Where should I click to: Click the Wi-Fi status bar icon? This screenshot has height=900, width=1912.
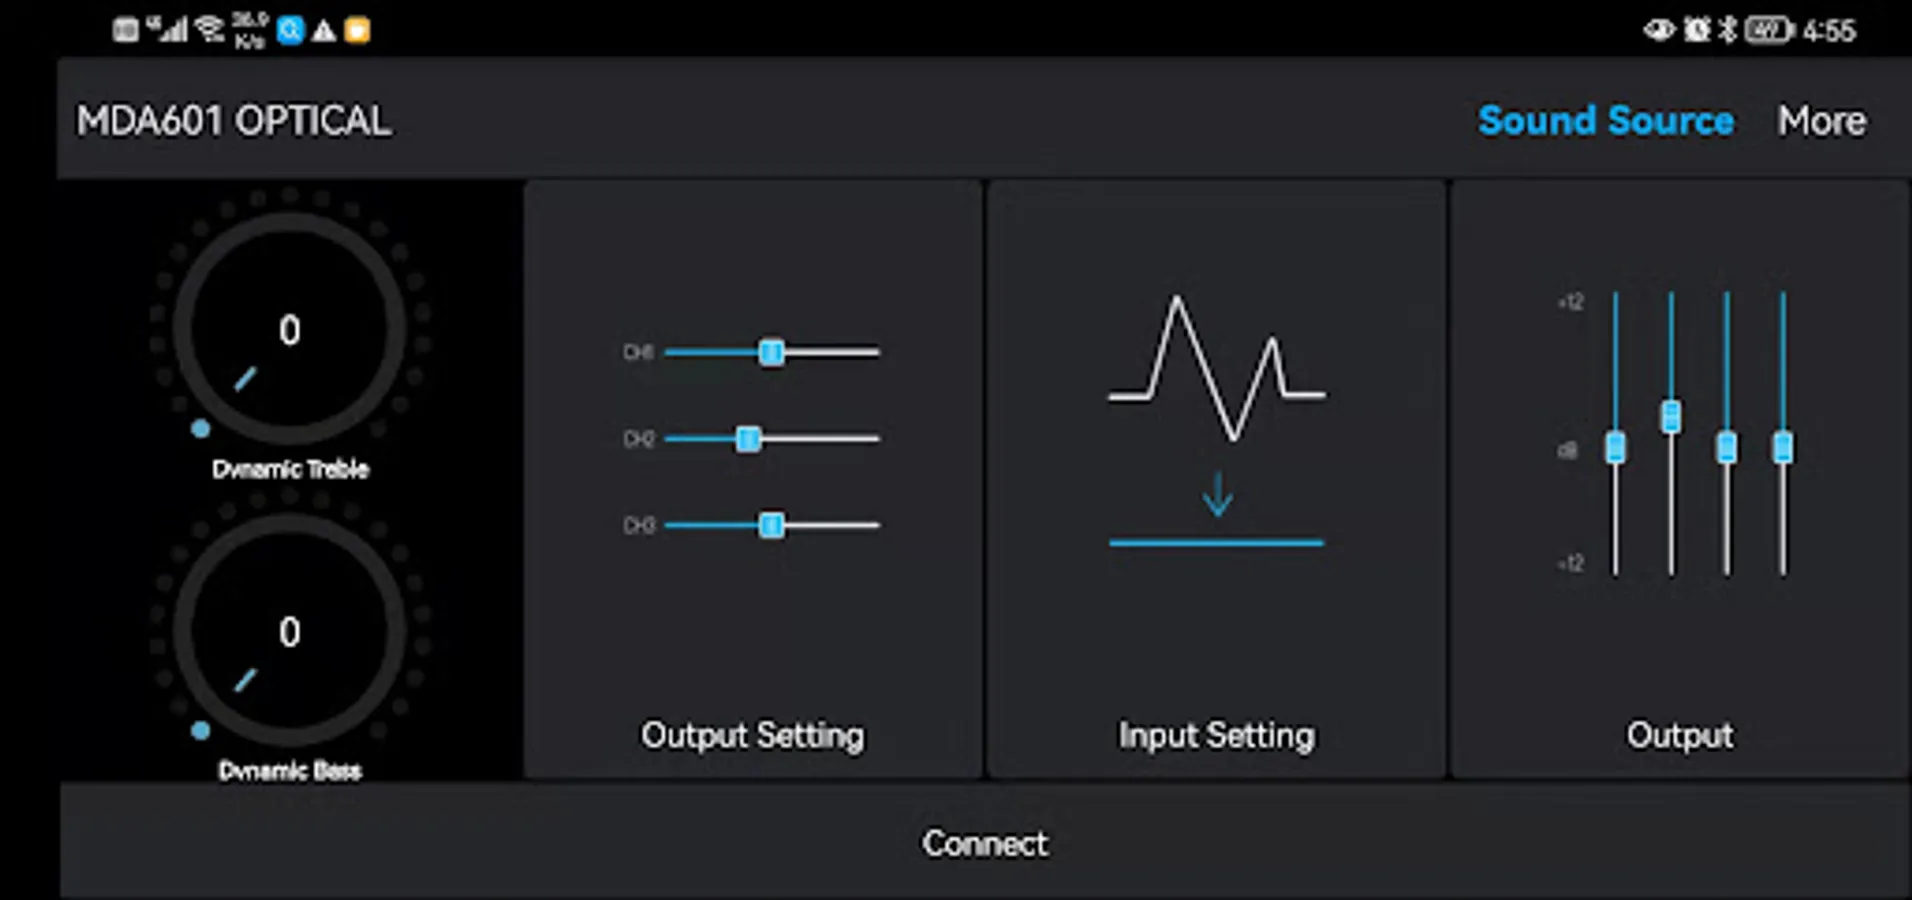pos(210,29)
